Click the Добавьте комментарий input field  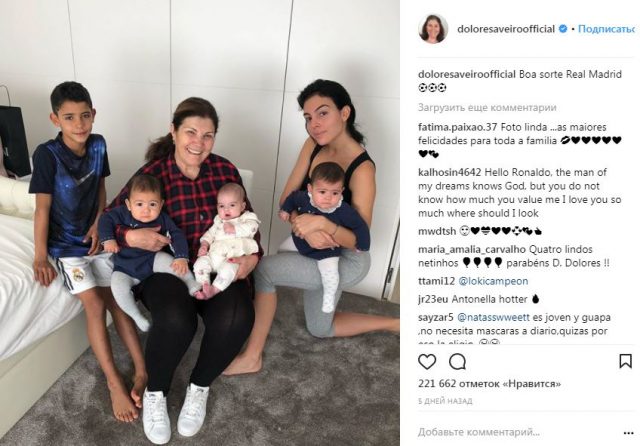(479, 432)
